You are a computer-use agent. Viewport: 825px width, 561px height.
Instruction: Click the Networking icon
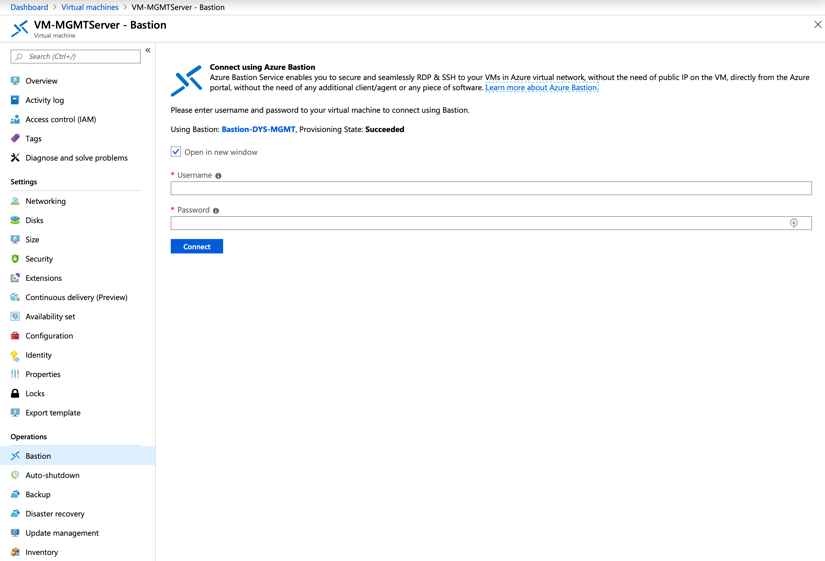click(15, 201)
